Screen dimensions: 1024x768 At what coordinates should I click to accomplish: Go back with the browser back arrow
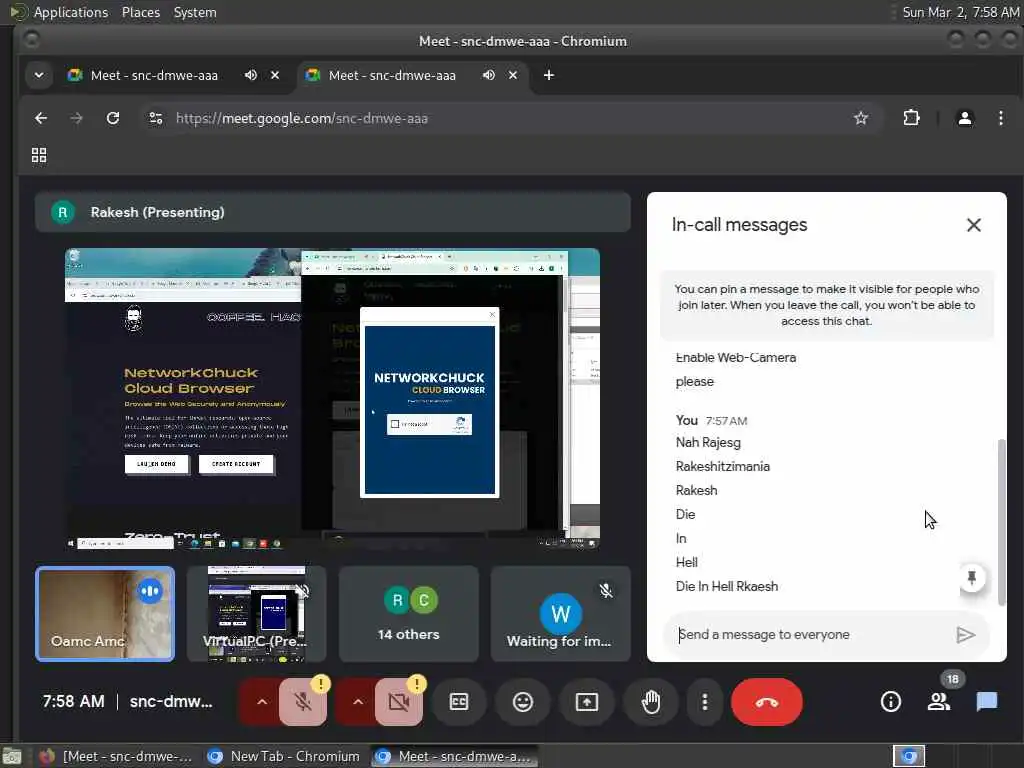click(41, 118)
